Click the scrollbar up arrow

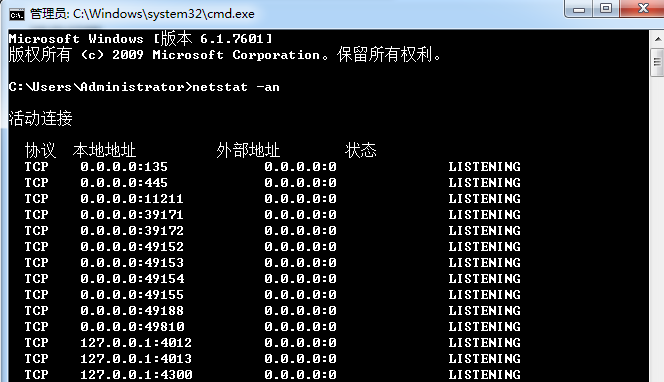pos(658,39)
